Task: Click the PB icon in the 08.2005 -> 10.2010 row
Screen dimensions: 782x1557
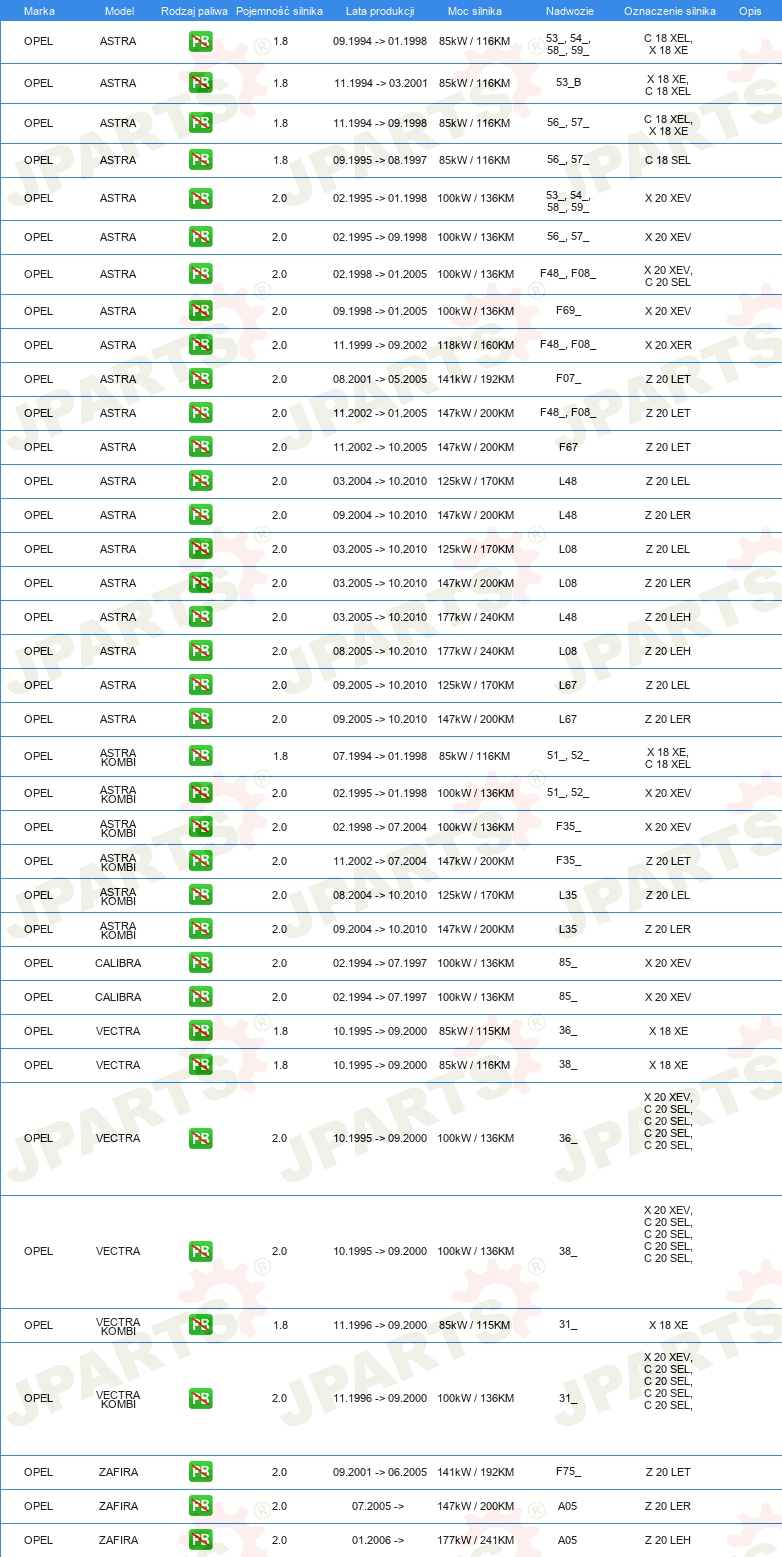Action: point(200,651)
